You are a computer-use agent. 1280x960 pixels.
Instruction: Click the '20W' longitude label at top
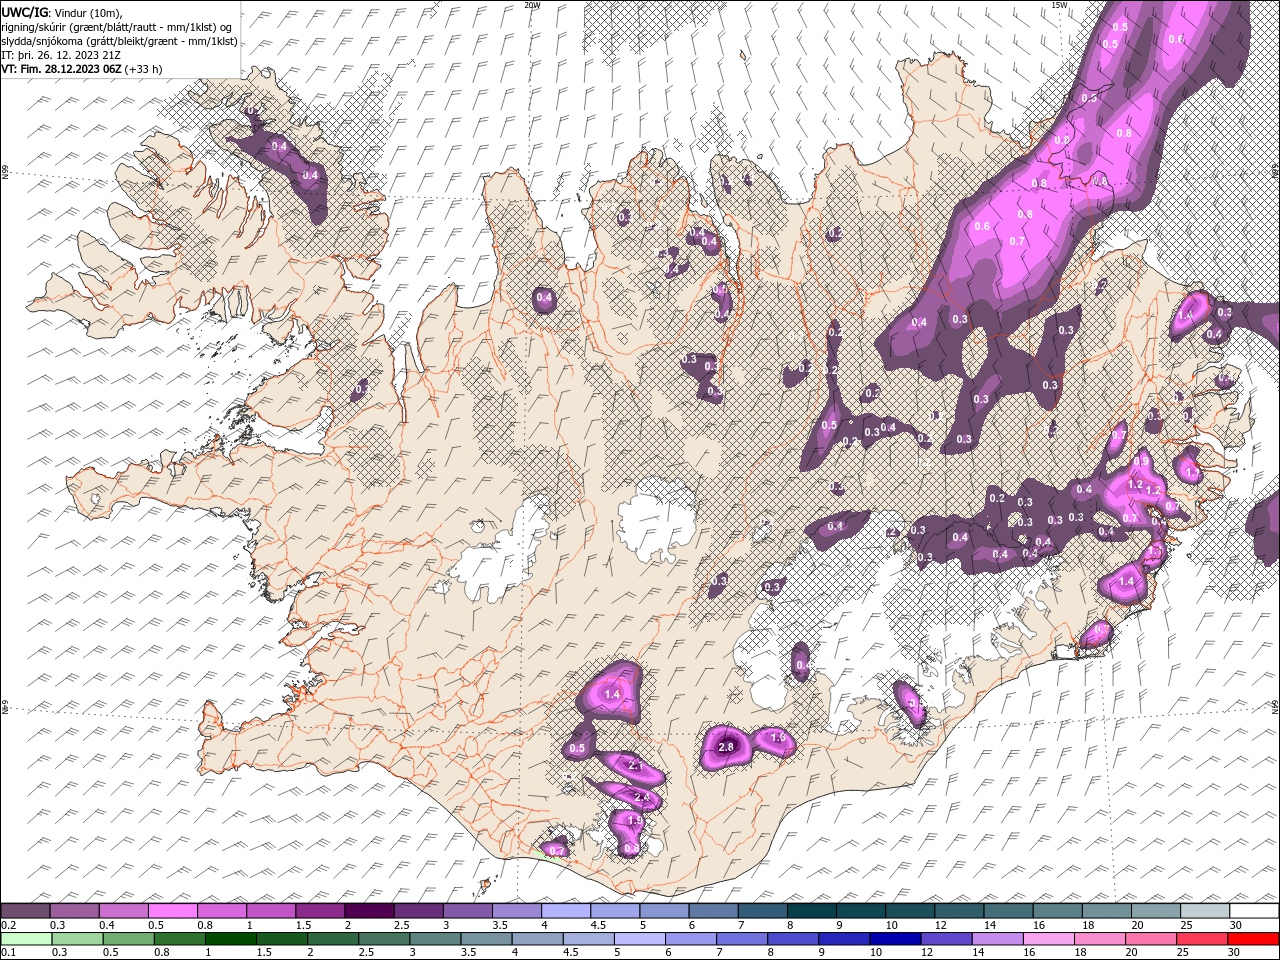pyautogui.click(x=532, y=5)
